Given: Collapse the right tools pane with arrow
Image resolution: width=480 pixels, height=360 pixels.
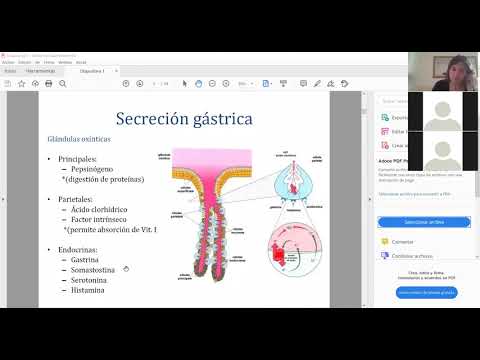Looking at the screenshot, I should 369,199.
